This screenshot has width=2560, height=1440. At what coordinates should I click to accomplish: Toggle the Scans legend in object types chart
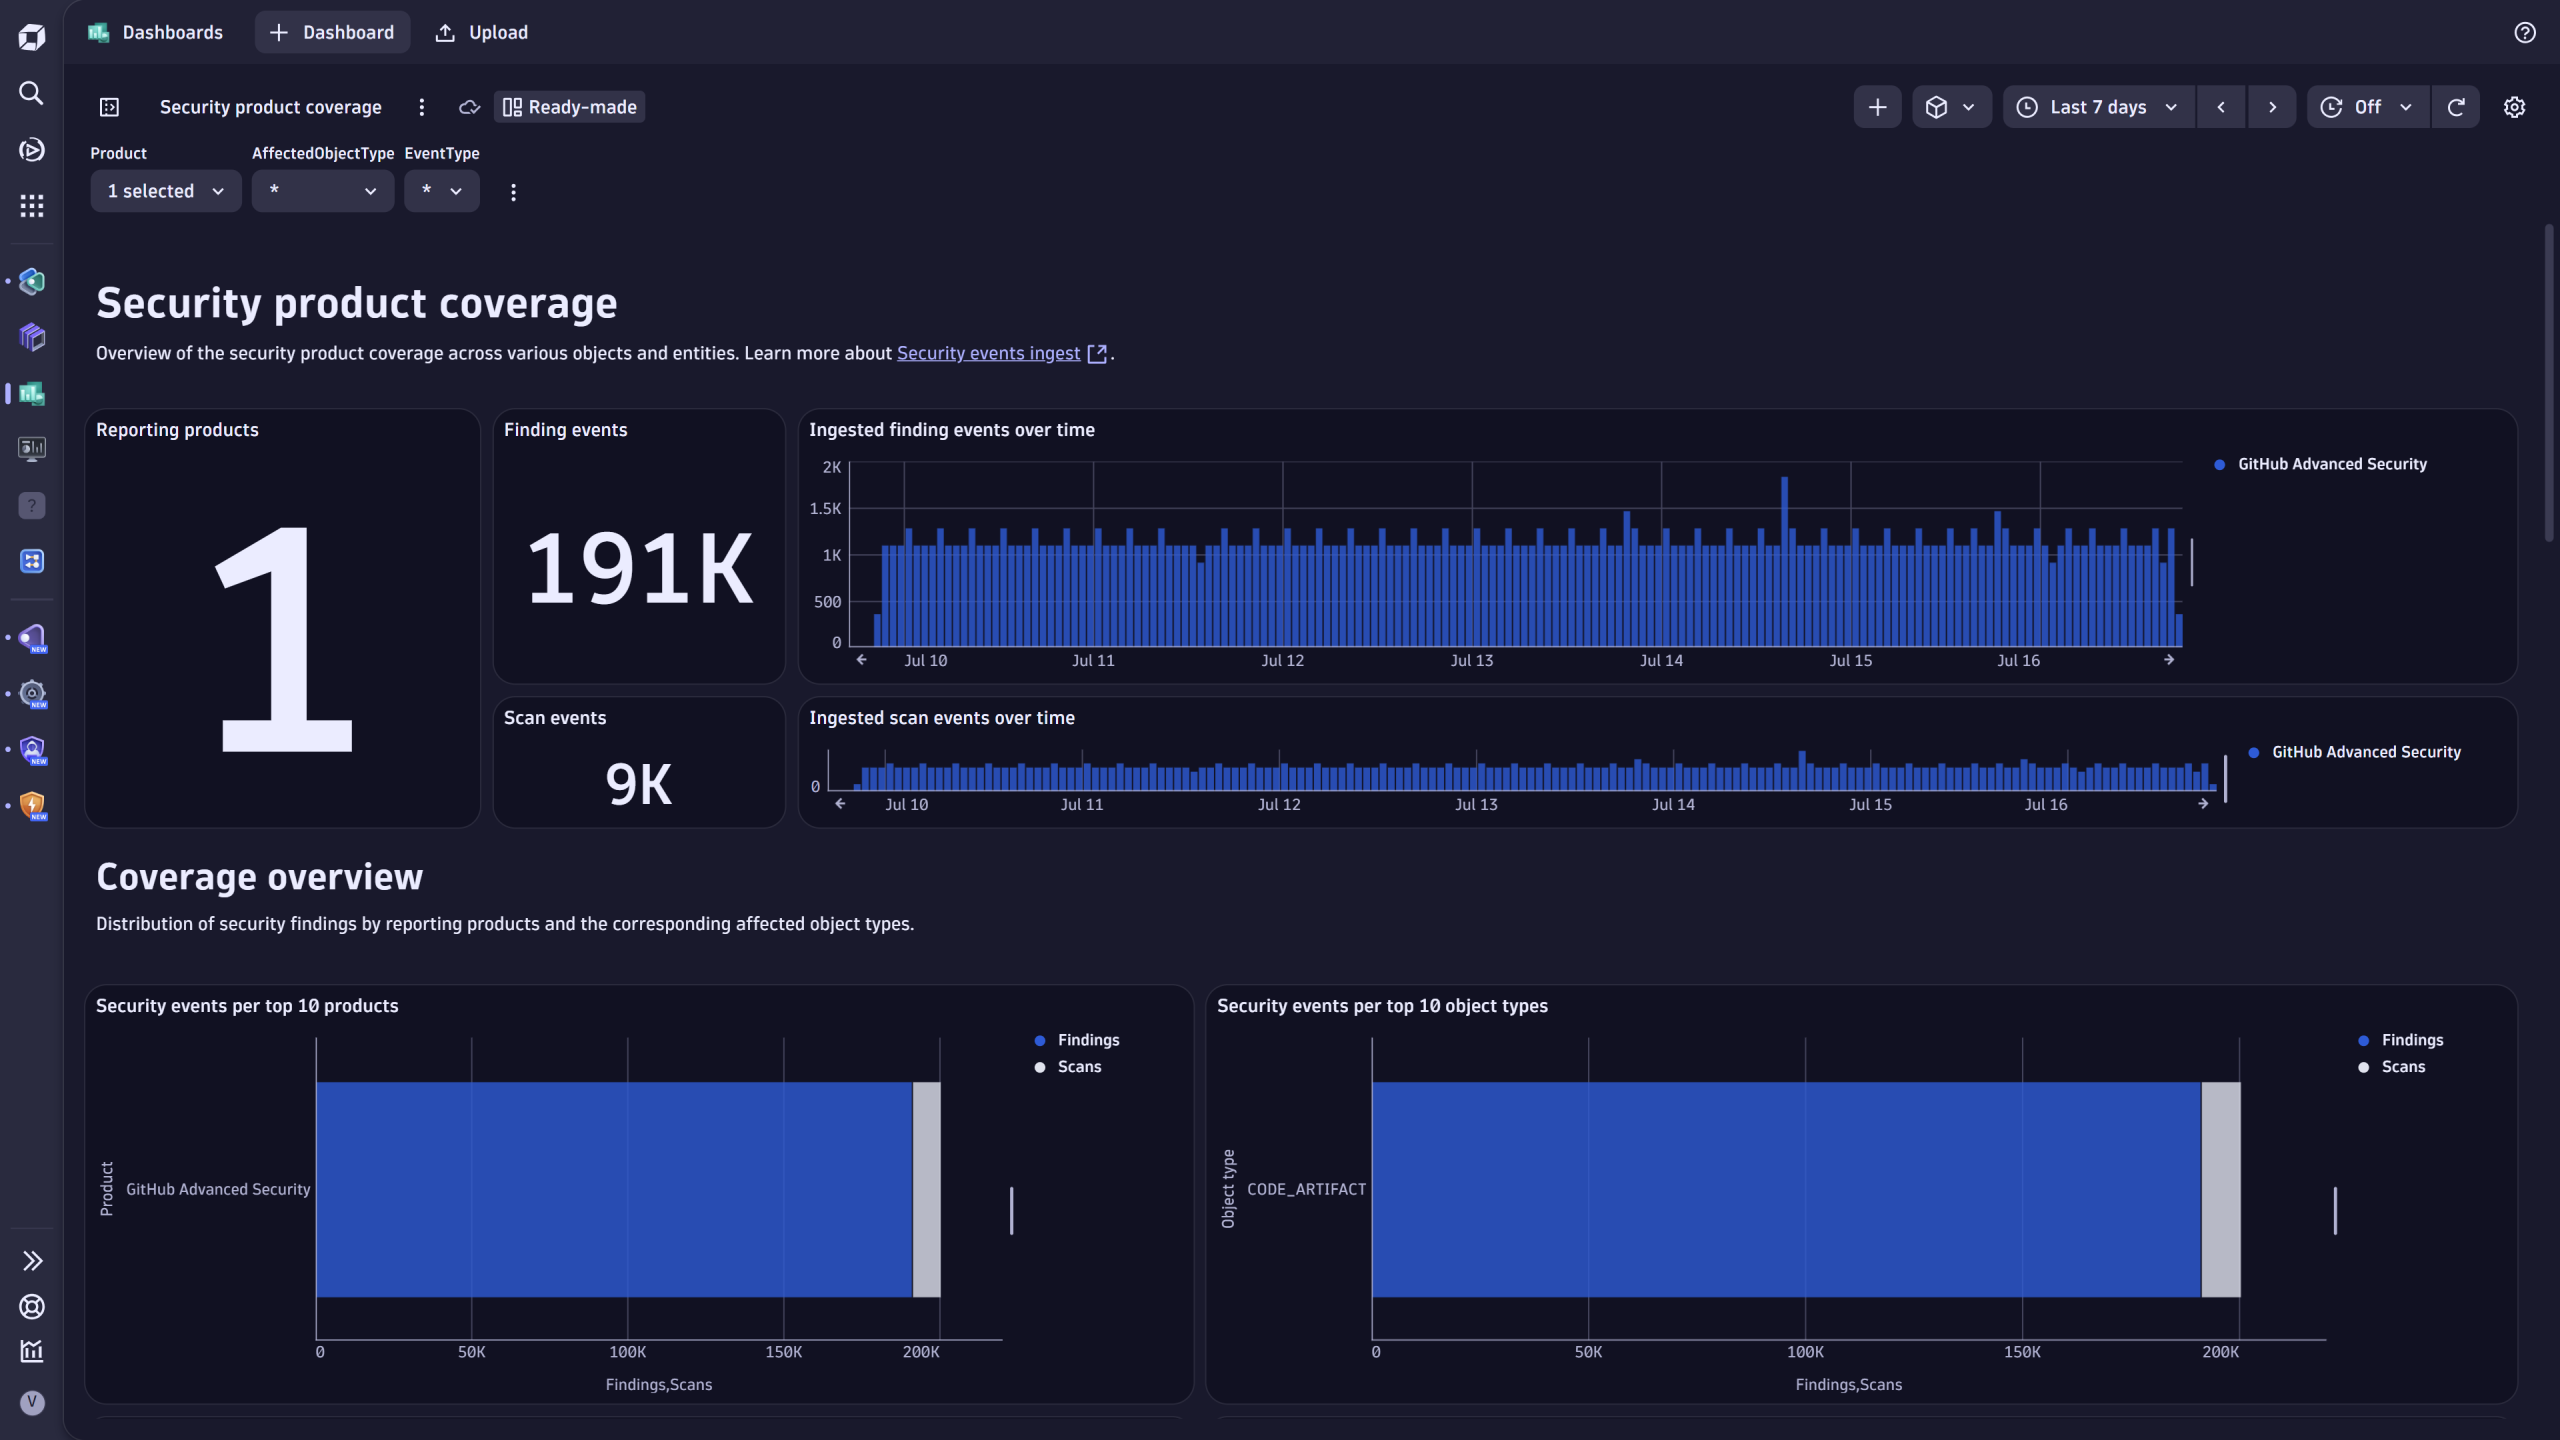click(2399, 1066)
